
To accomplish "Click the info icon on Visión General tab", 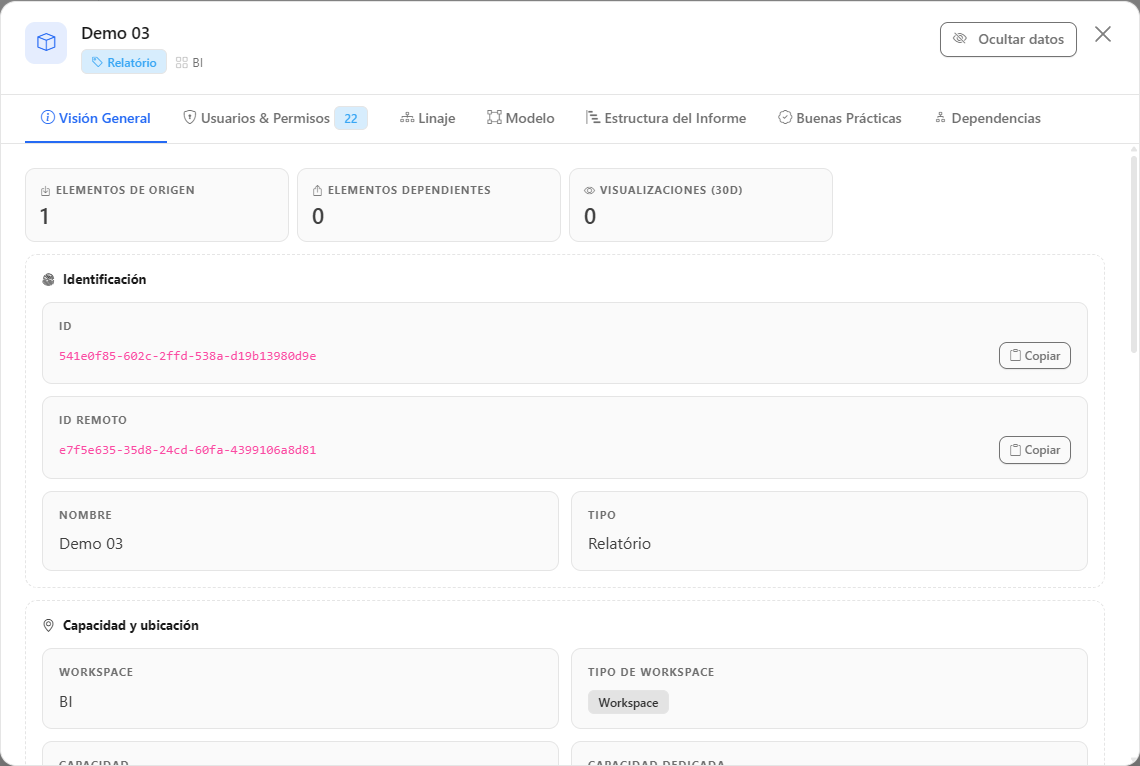I will tap(47, 118).
